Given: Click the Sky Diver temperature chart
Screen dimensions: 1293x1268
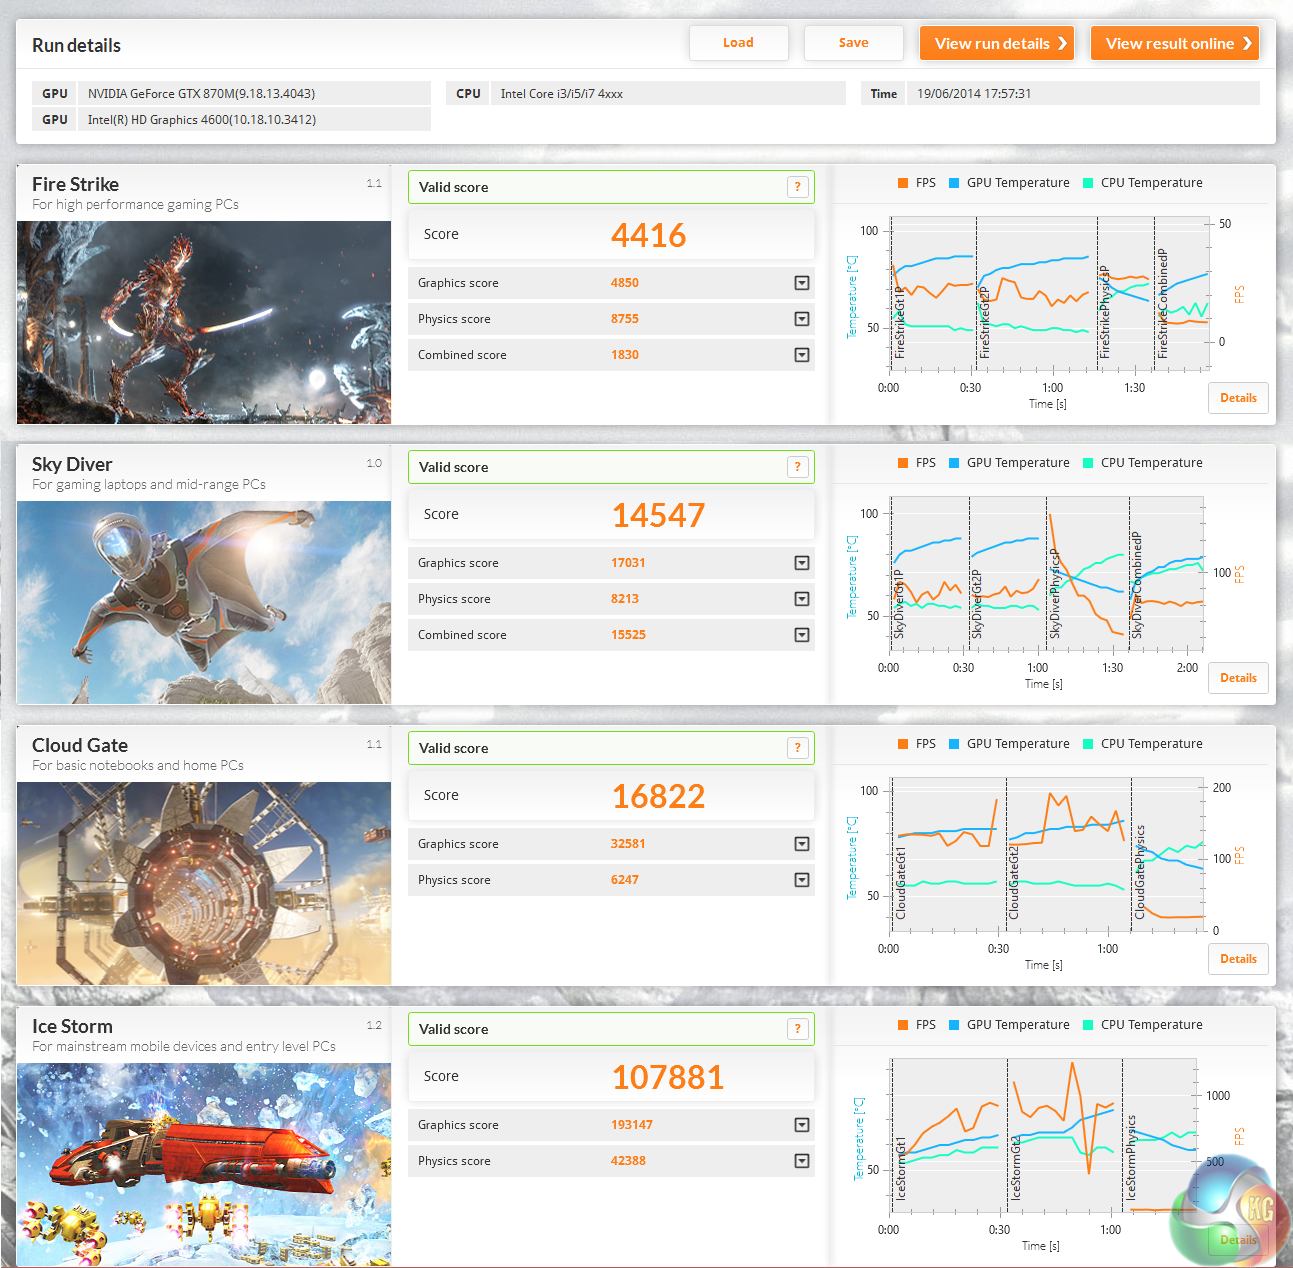Looking at the screenshot, I should pyautogui.click(x=1045, y=575).
